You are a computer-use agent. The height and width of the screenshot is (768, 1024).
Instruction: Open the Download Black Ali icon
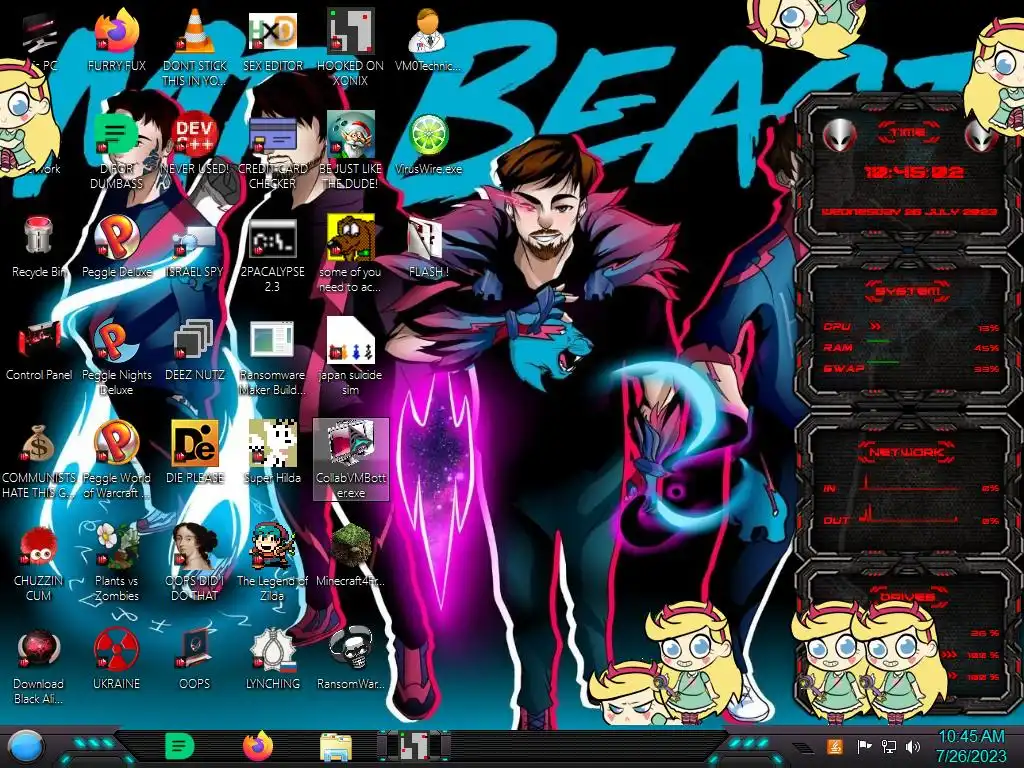pyautogui.click(x=39, y=666)
